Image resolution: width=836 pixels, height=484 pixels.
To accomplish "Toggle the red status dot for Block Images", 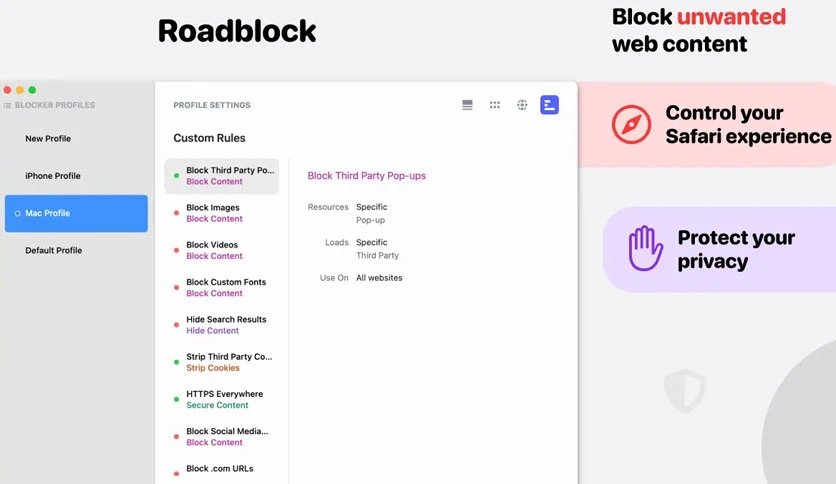I will click(176, 213).
